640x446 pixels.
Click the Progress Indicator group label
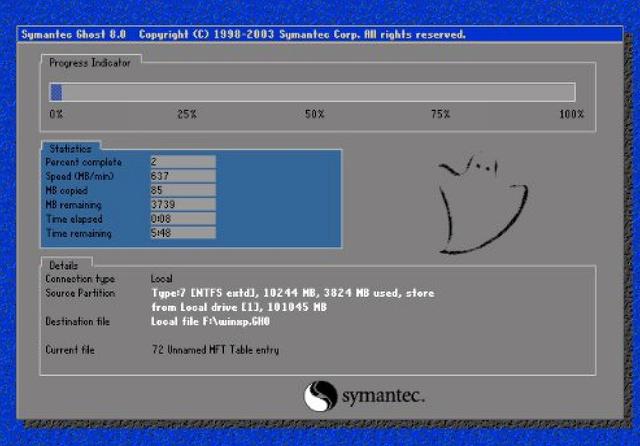pyautogui.click(x=90, y=62)
